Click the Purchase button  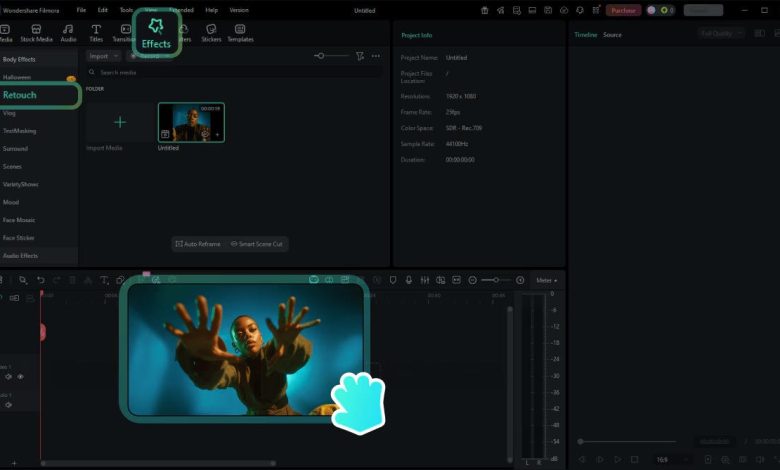(624, 10)
